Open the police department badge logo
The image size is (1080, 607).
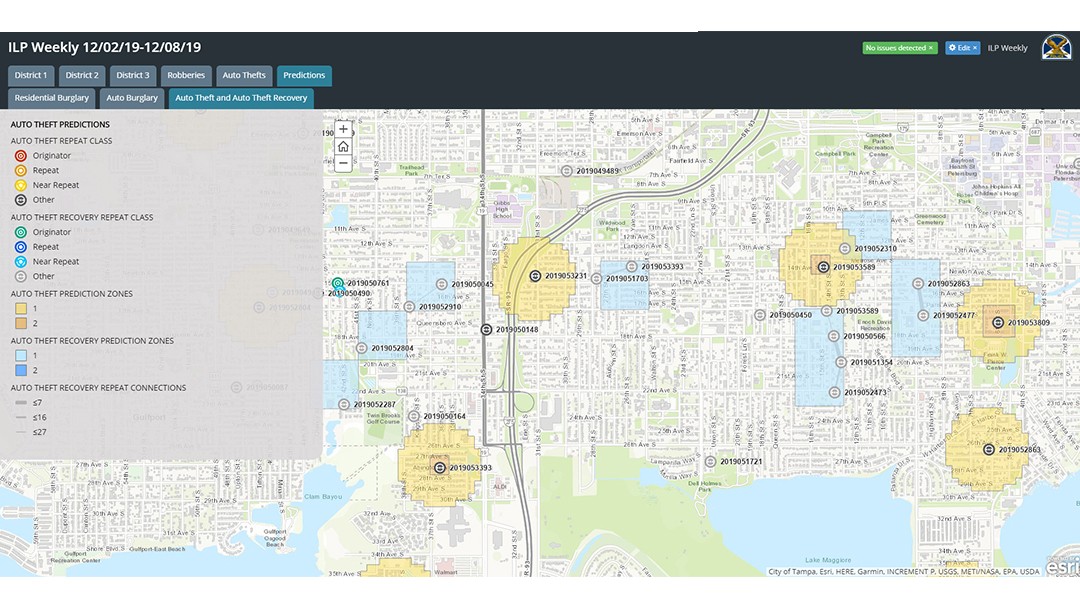[1055, 48]
